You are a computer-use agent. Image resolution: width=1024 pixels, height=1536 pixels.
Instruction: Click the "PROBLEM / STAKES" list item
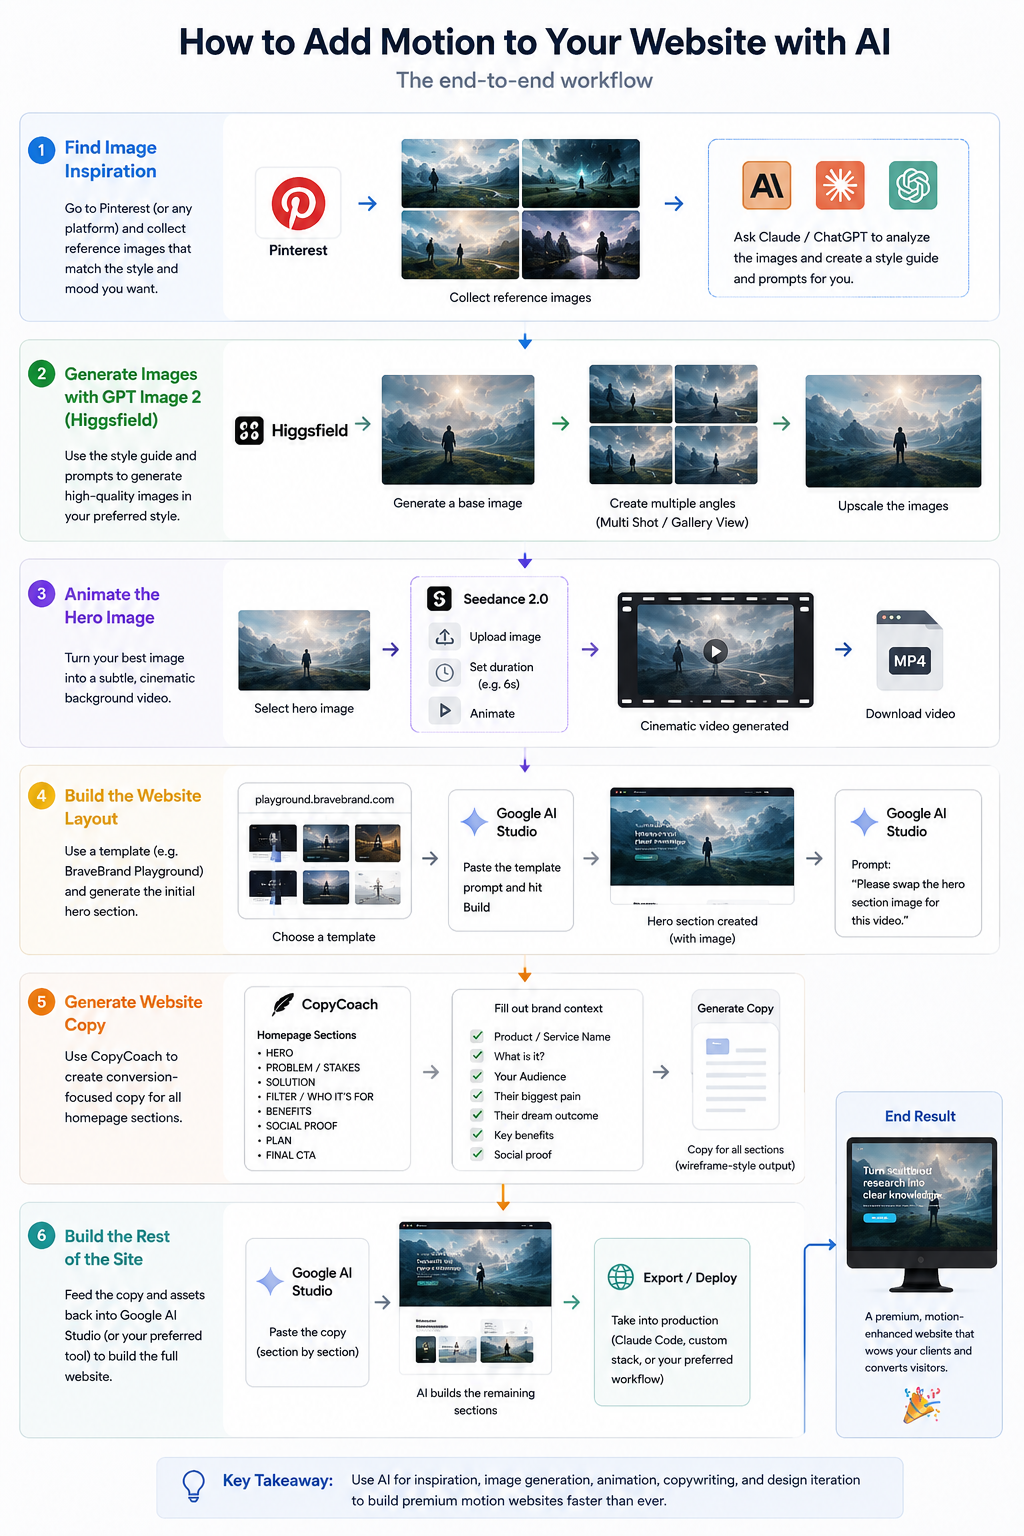(x=313, y=1068)
